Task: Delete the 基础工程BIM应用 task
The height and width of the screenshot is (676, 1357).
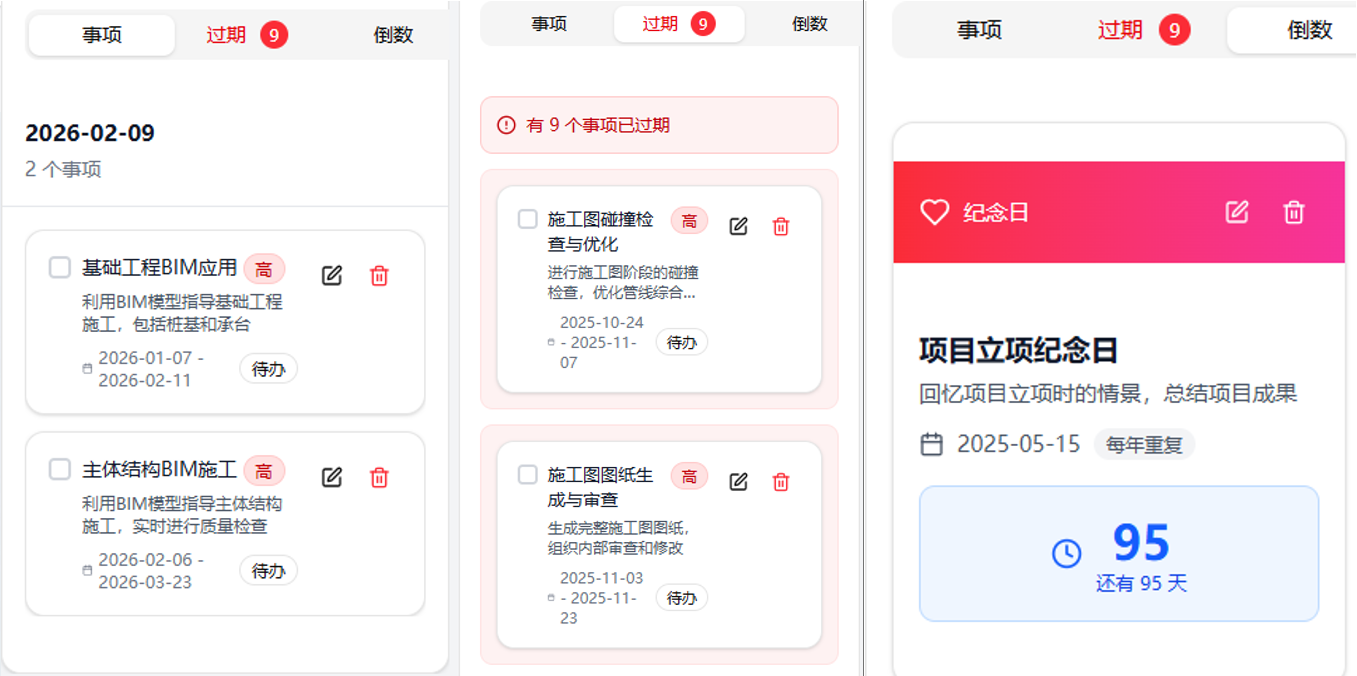Action: pyautogui.click(x=379, y=276)
